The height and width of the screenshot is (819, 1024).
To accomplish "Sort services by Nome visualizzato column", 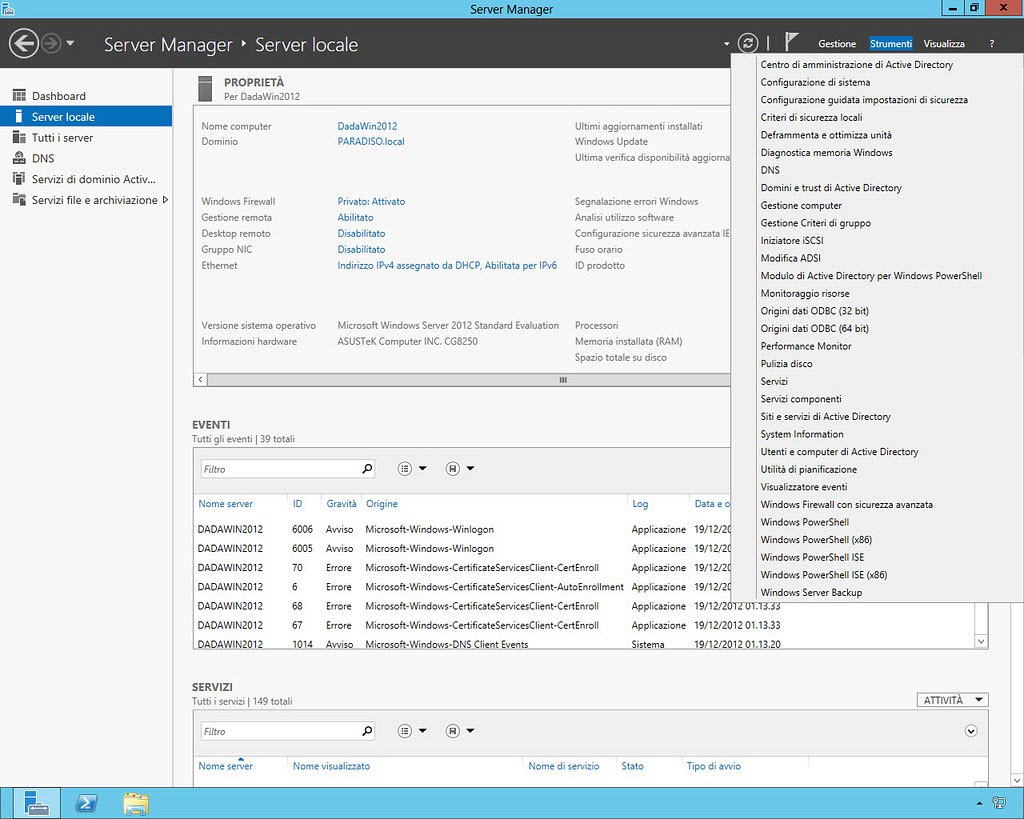I will coord(331,766).
